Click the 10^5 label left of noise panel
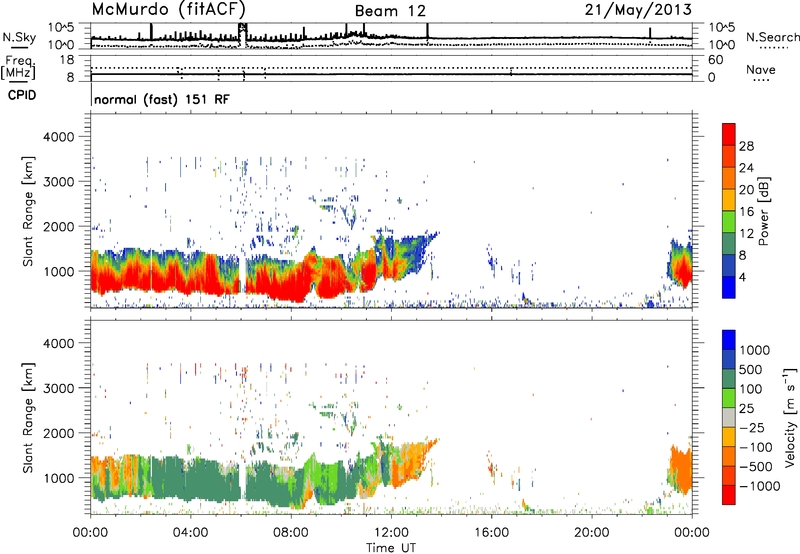The width and height of the screenshot is (800, 554). point(61,28)
